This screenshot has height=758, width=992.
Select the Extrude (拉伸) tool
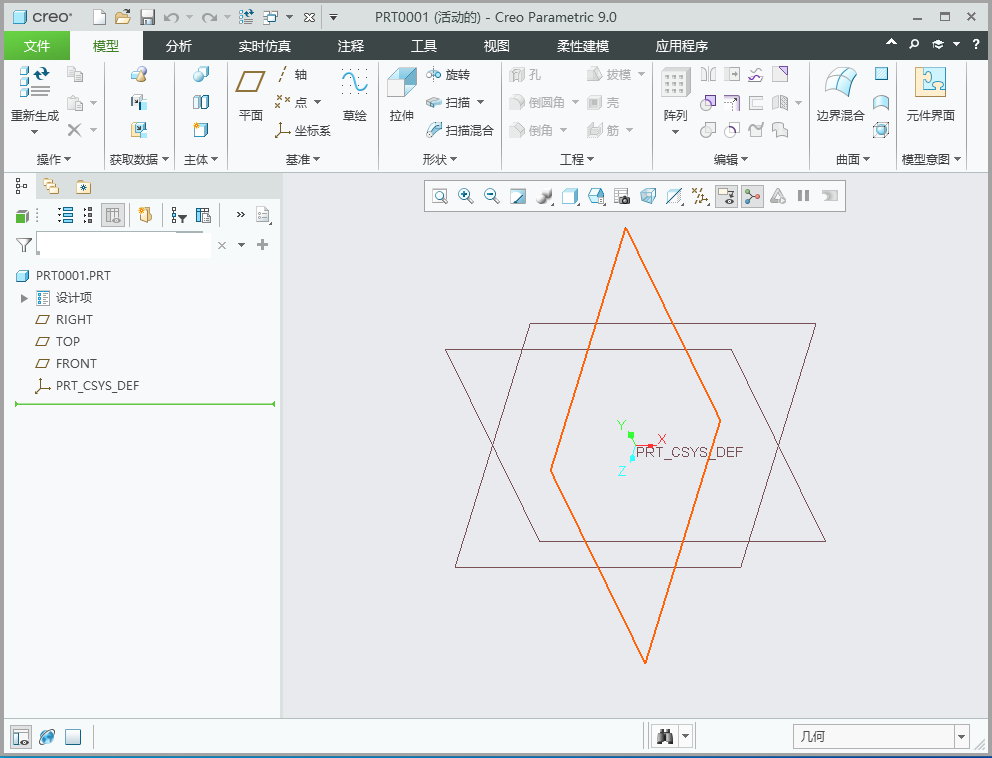[402, 95]
